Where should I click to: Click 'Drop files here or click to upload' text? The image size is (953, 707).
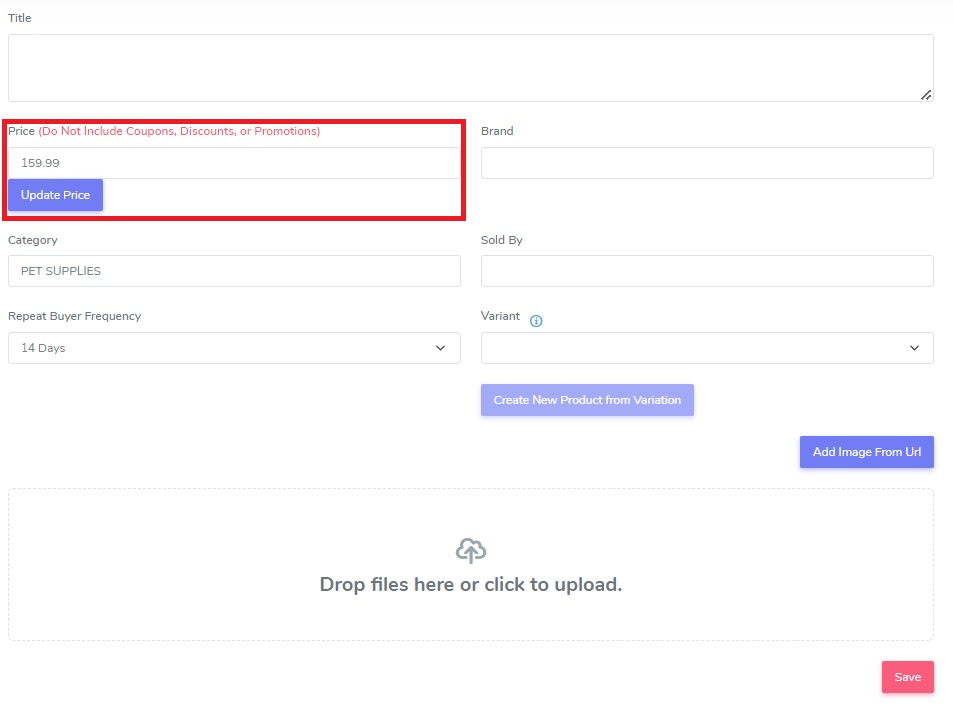(x=470, y=584)
